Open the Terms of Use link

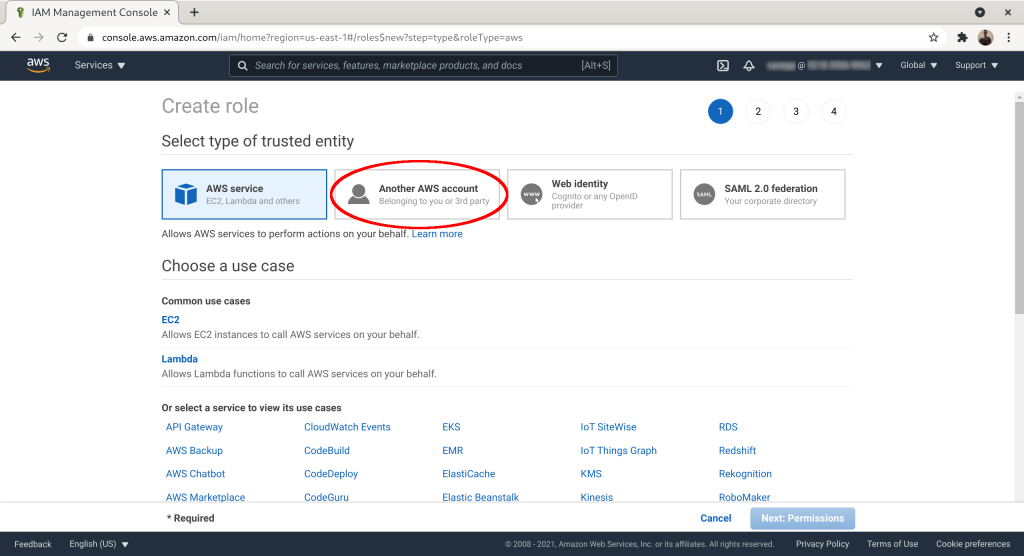[x=892, y=544]
